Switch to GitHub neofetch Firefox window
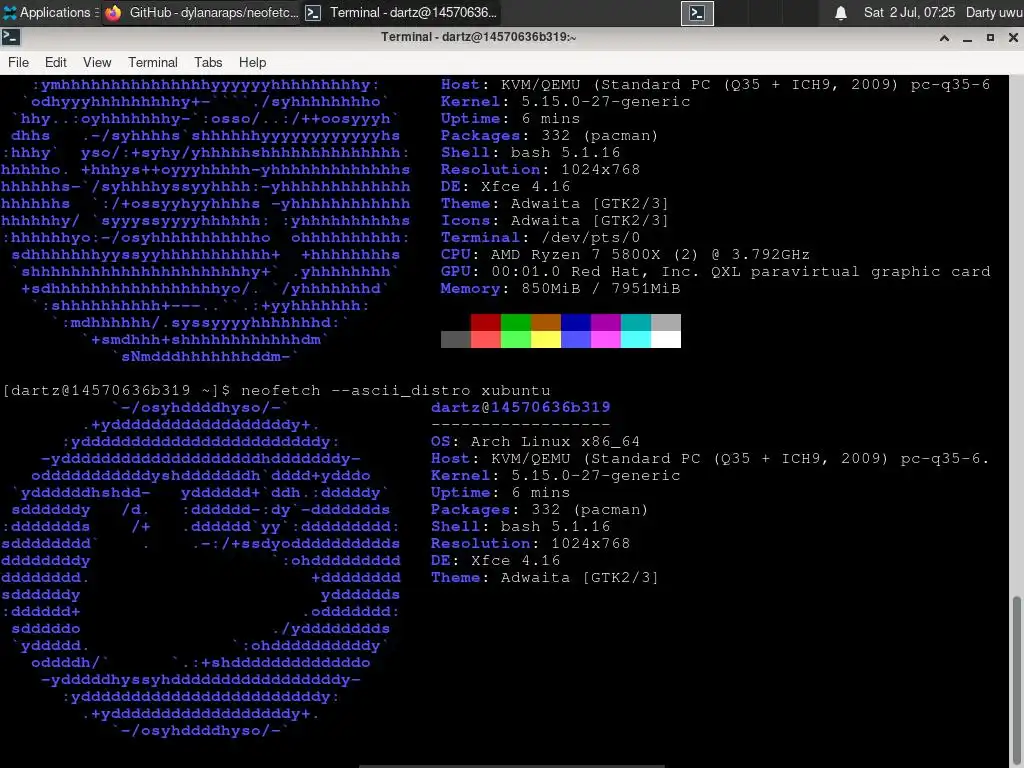 click(202, 12)
